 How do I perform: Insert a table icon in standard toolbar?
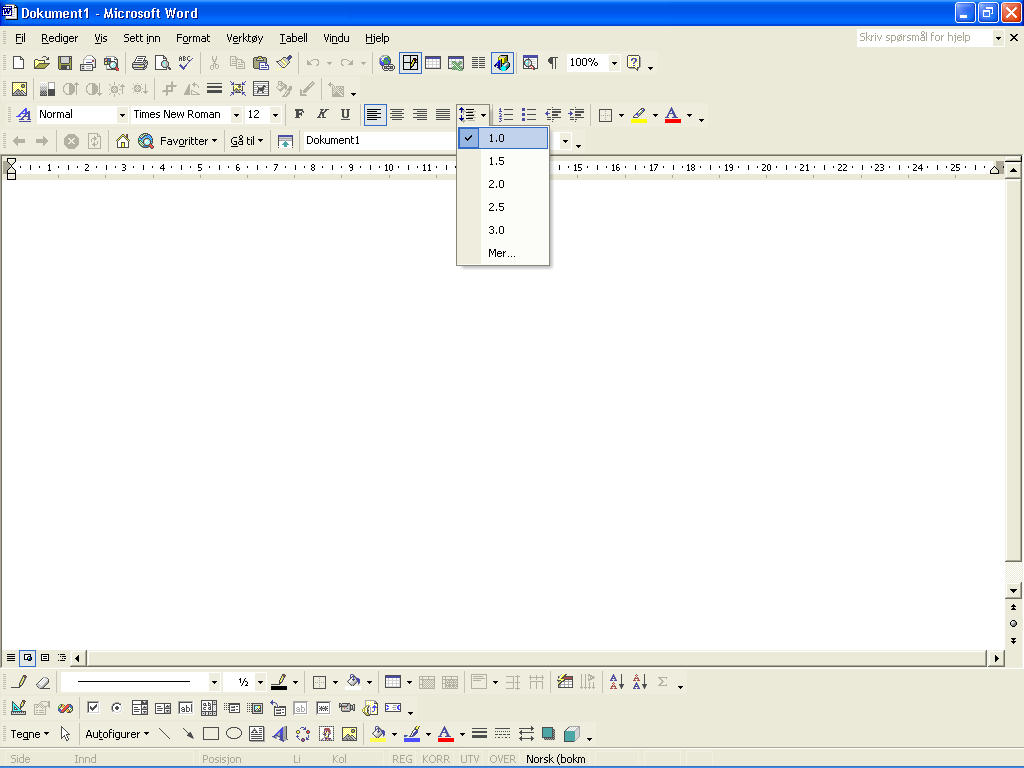pos(433,63)
